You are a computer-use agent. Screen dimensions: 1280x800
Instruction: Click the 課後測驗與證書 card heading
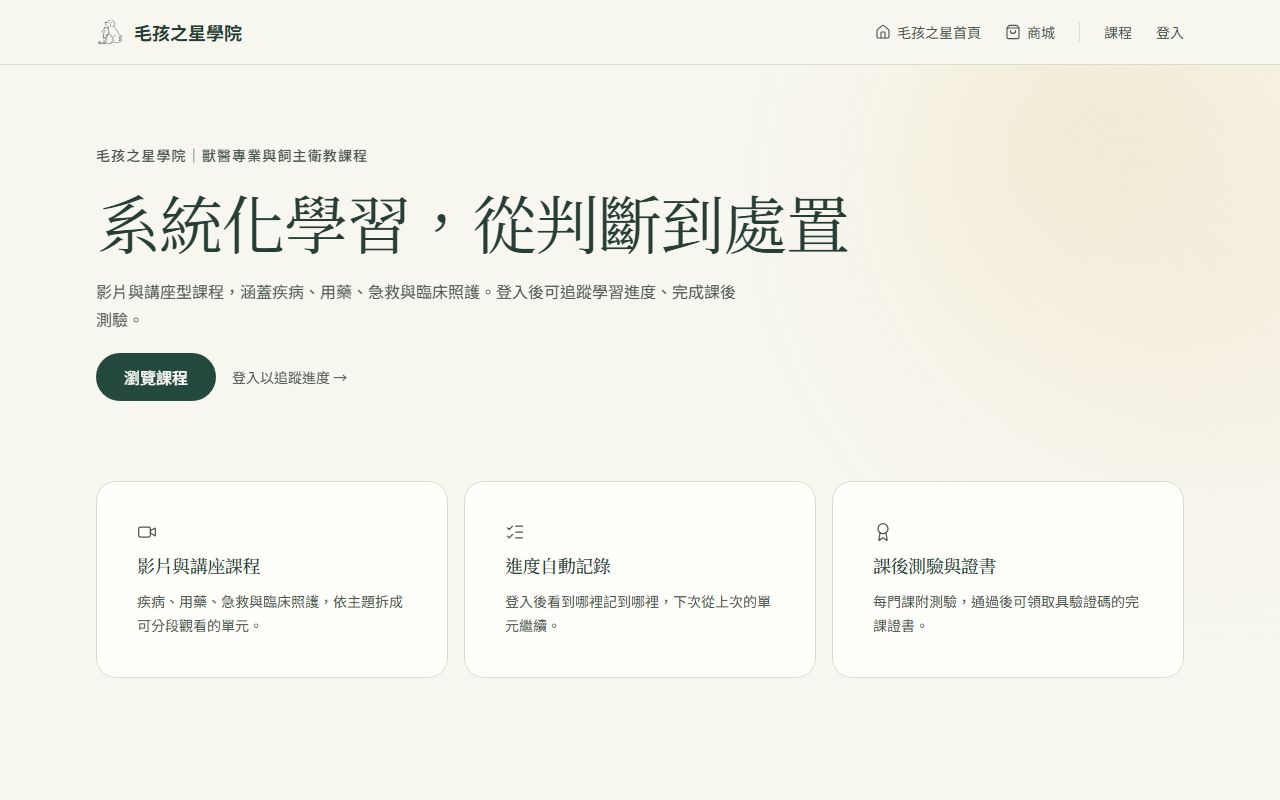(x=935, y=566)
